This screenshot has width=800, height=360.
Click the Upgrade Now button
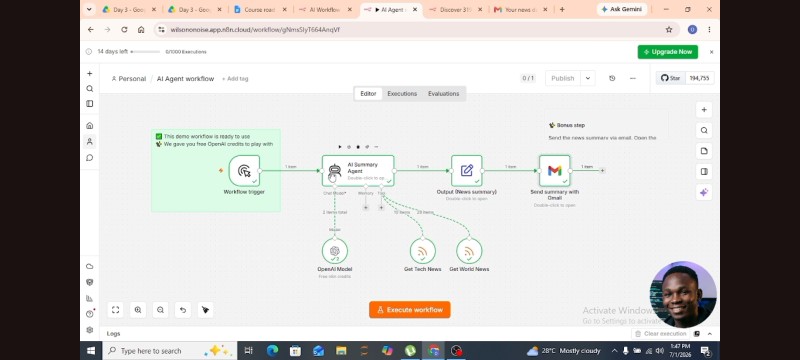(667, 52)
